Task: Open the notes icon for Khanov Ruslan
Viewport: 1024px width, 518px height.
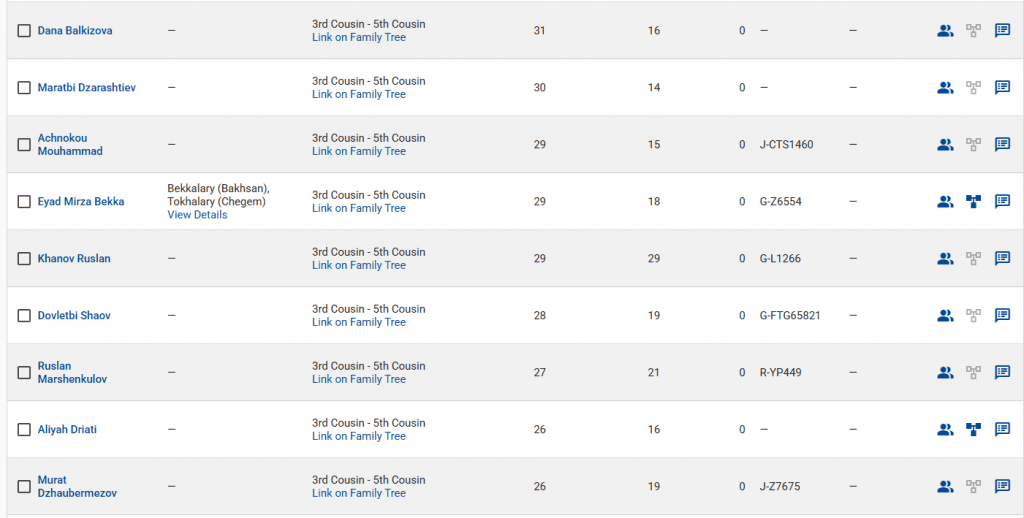Action: pos(1002,258)
